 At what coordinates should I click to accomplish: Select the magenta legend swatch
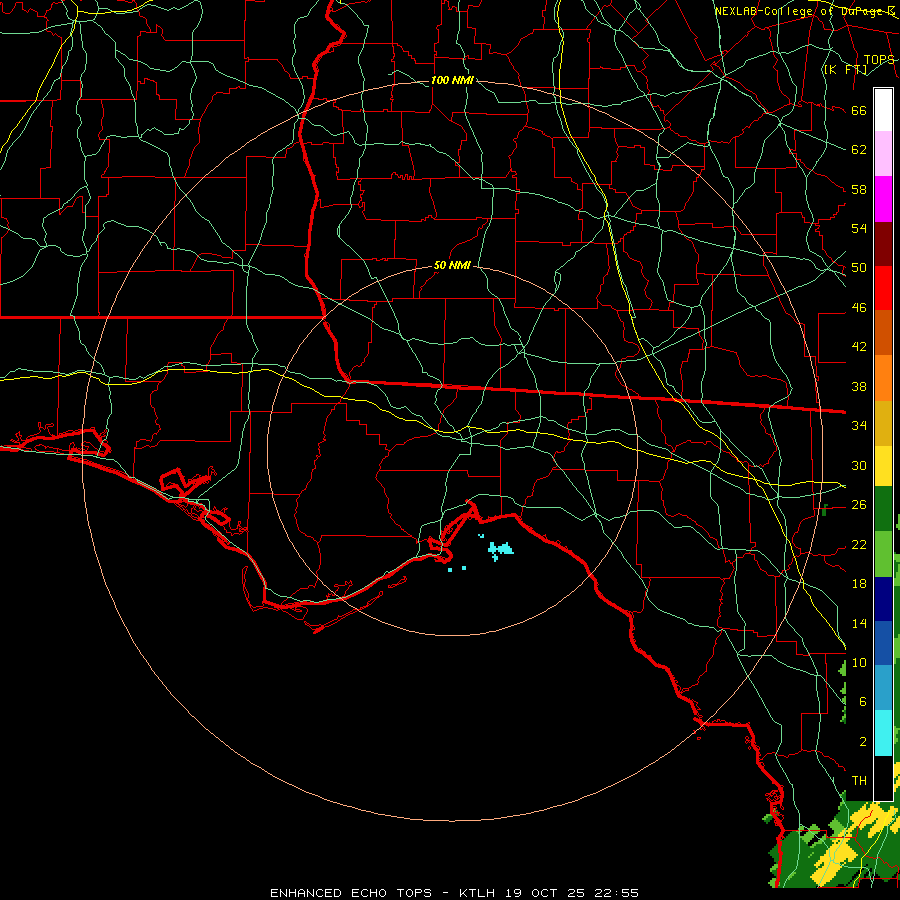[883, 199]
